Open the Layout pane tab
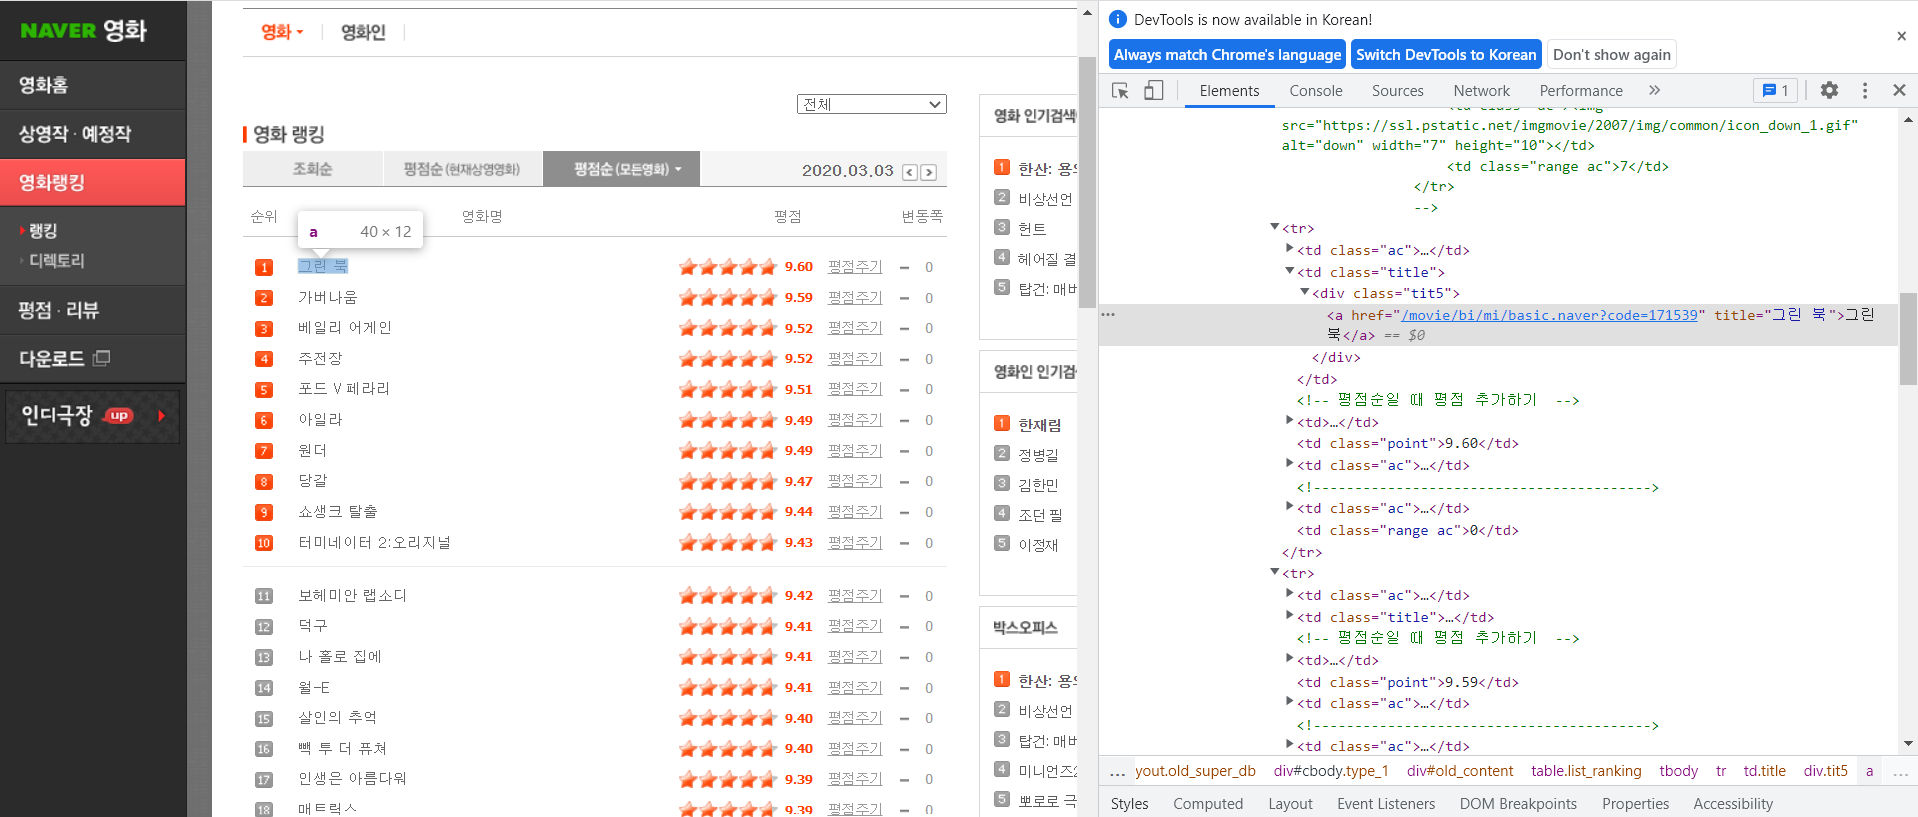The image size is (1918, 817). tap(1290, 803)
